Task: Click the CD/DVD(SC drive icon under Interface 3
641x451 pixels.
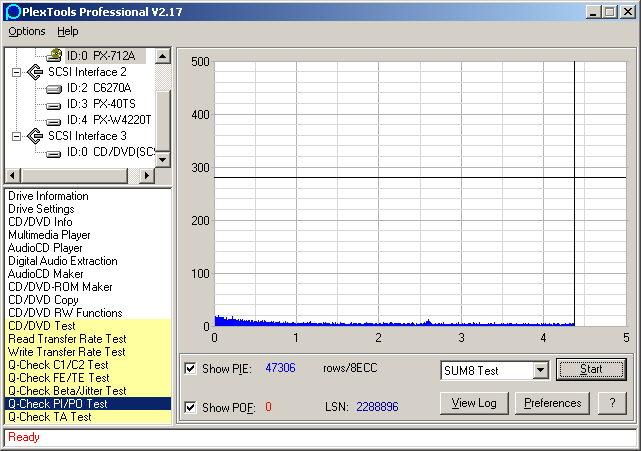Action: 54,153
